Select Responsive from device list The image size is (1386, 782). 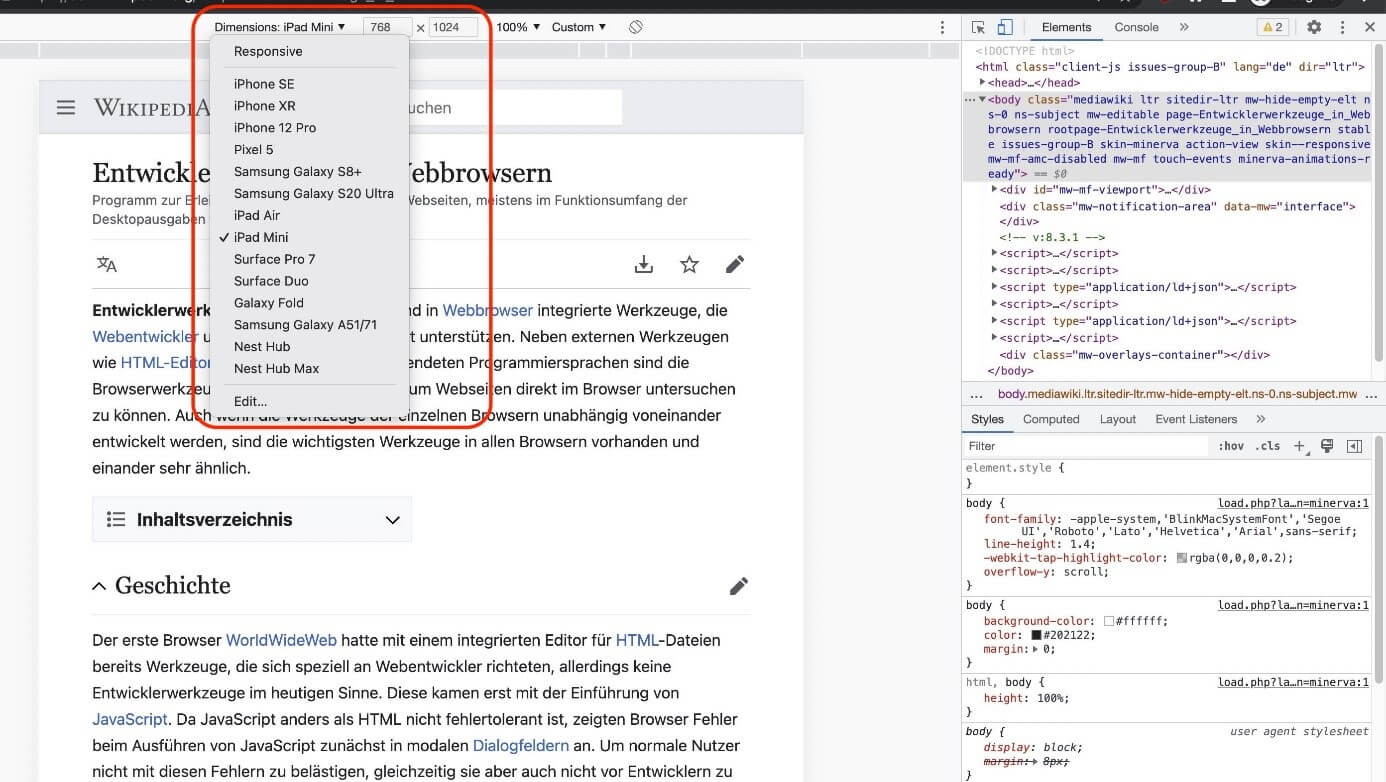pos(268,51)
